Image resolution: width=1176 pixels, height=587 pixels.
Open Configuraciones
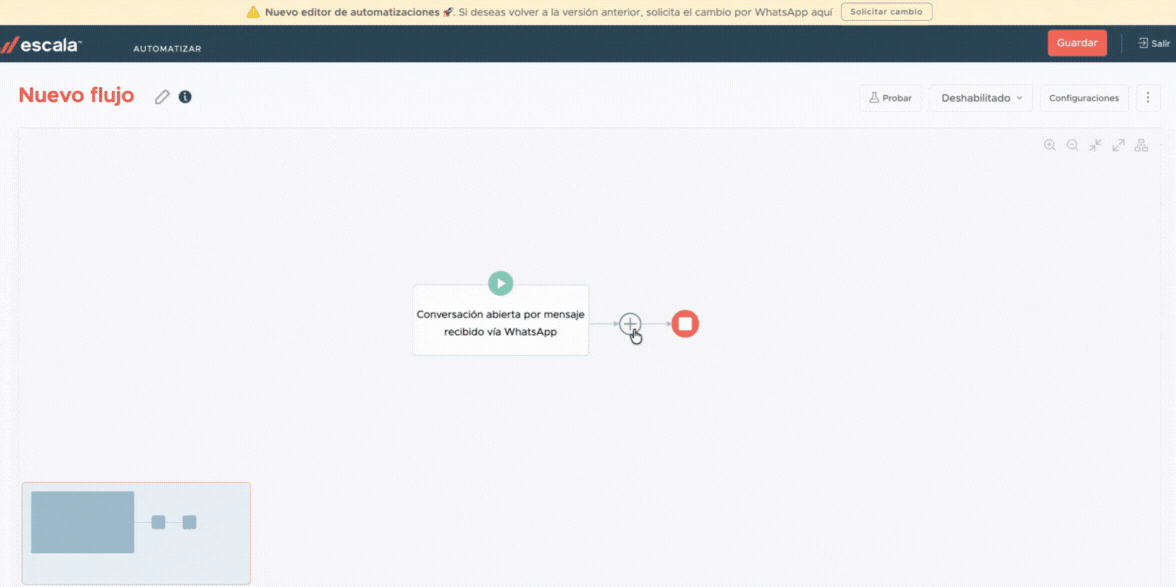(x=1084, y=98)
